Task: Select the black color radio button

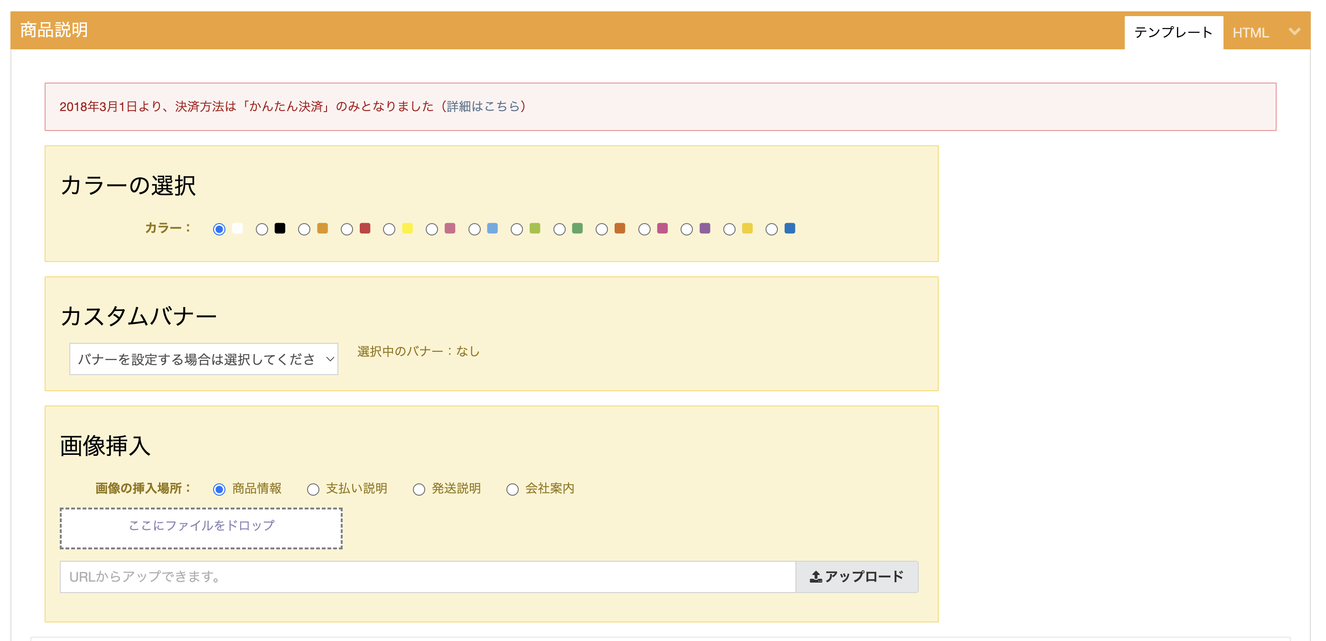Action: point(262,229)
